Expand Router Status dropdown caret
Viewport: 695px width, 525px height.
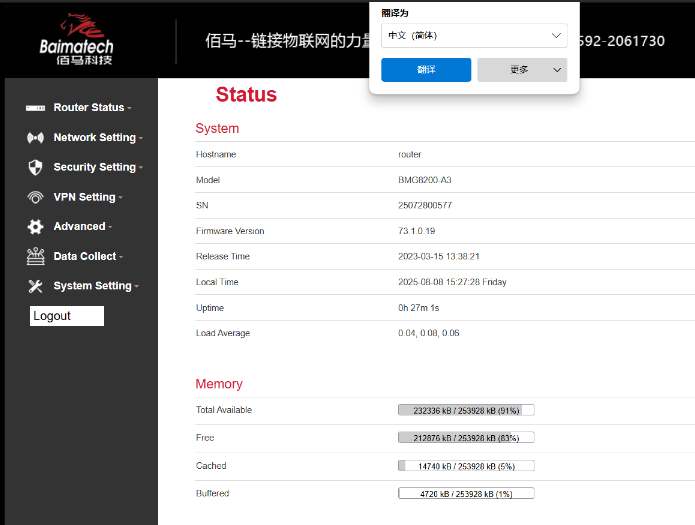tap(129, 108)
